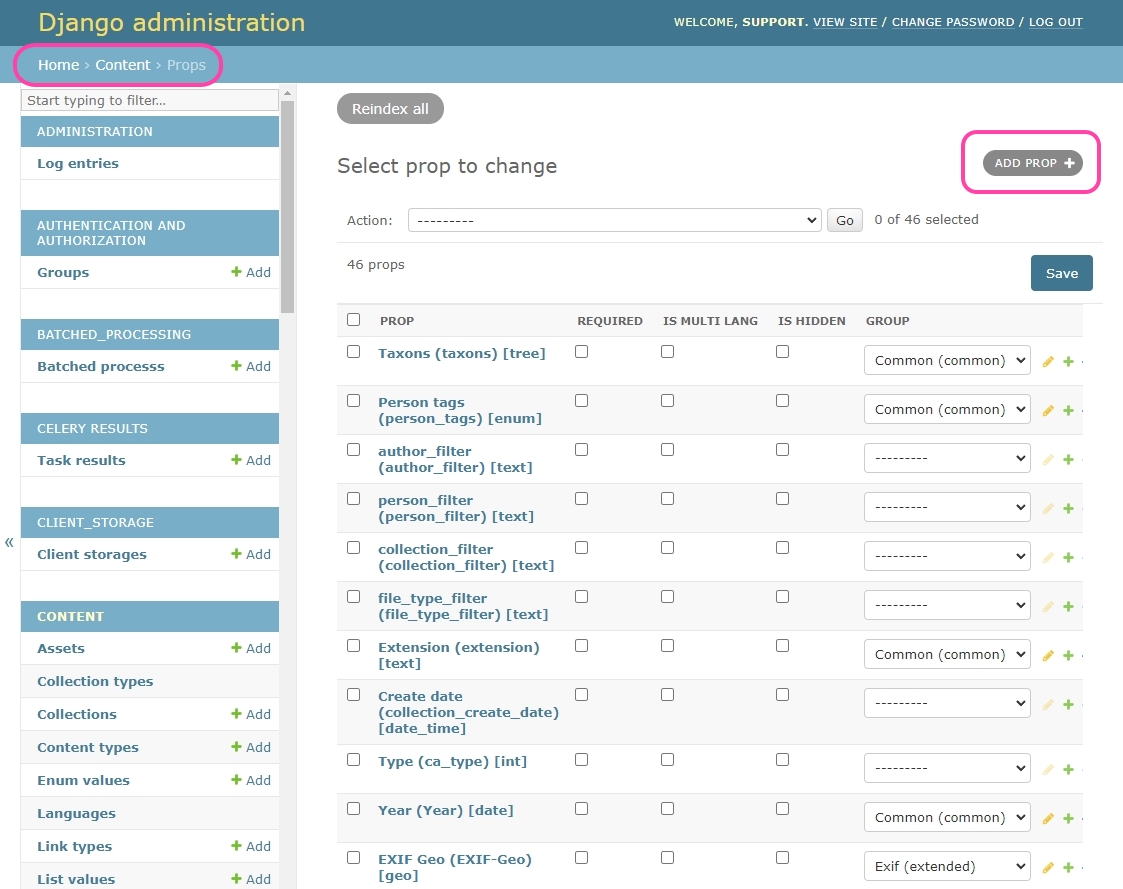Click Add next to Client storages

(251, 554)
